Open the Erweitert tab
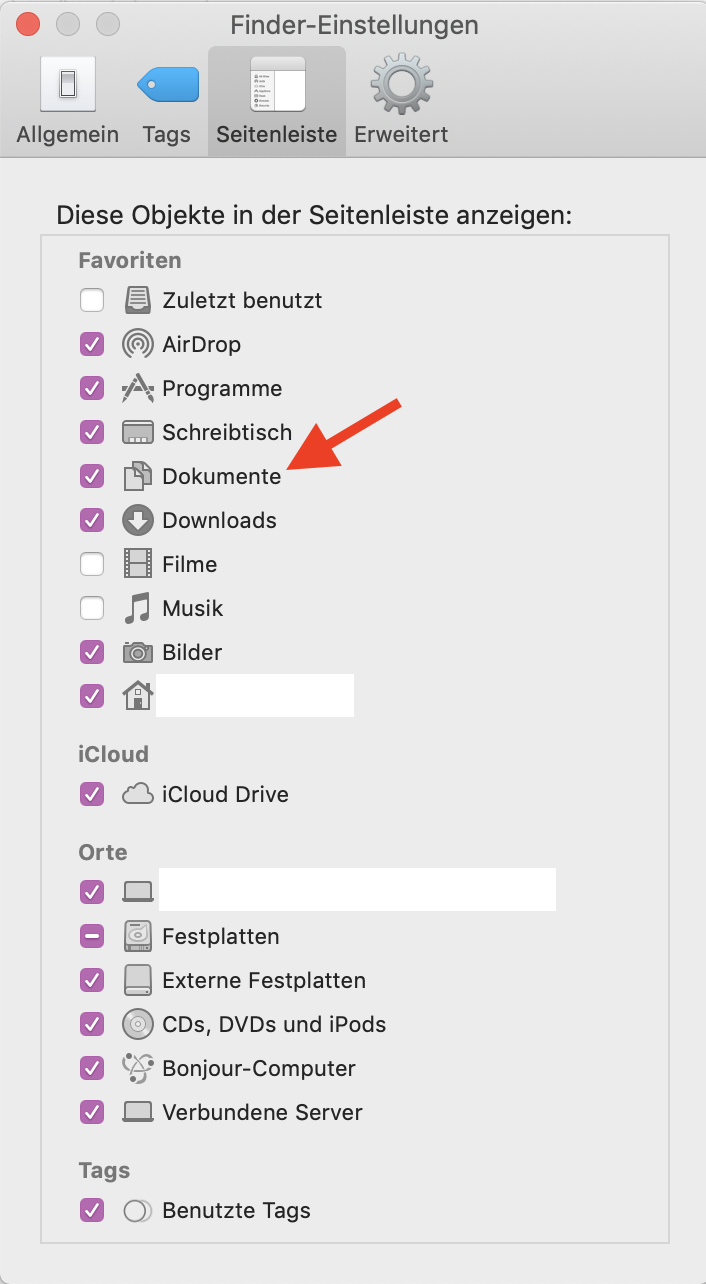This screenshot has height=1284, width=706. tap(401, 100)
